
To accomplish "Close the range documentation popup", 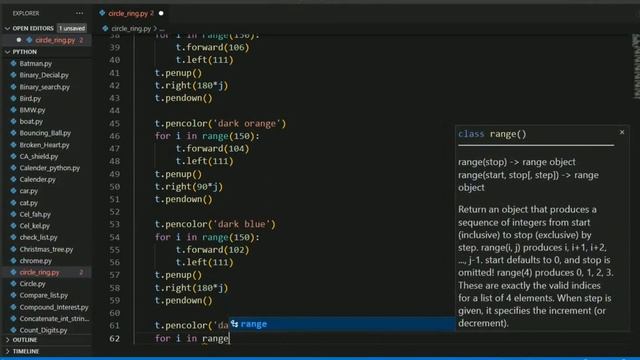I will pos(622,132).
